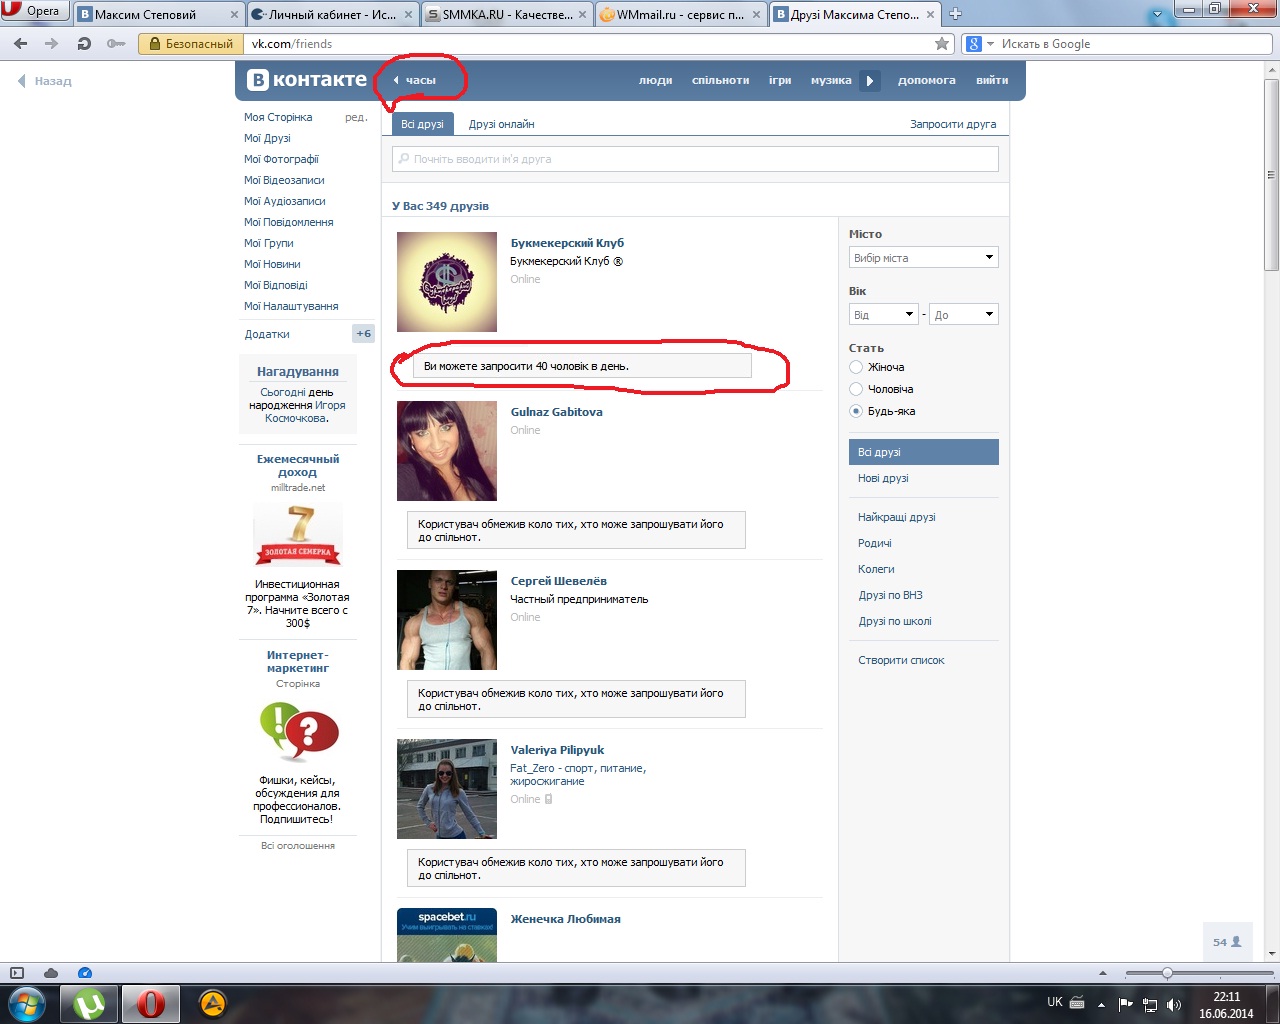Open the Windows Start menu
1280x1024 pixels.
(x=27, y=1003)
